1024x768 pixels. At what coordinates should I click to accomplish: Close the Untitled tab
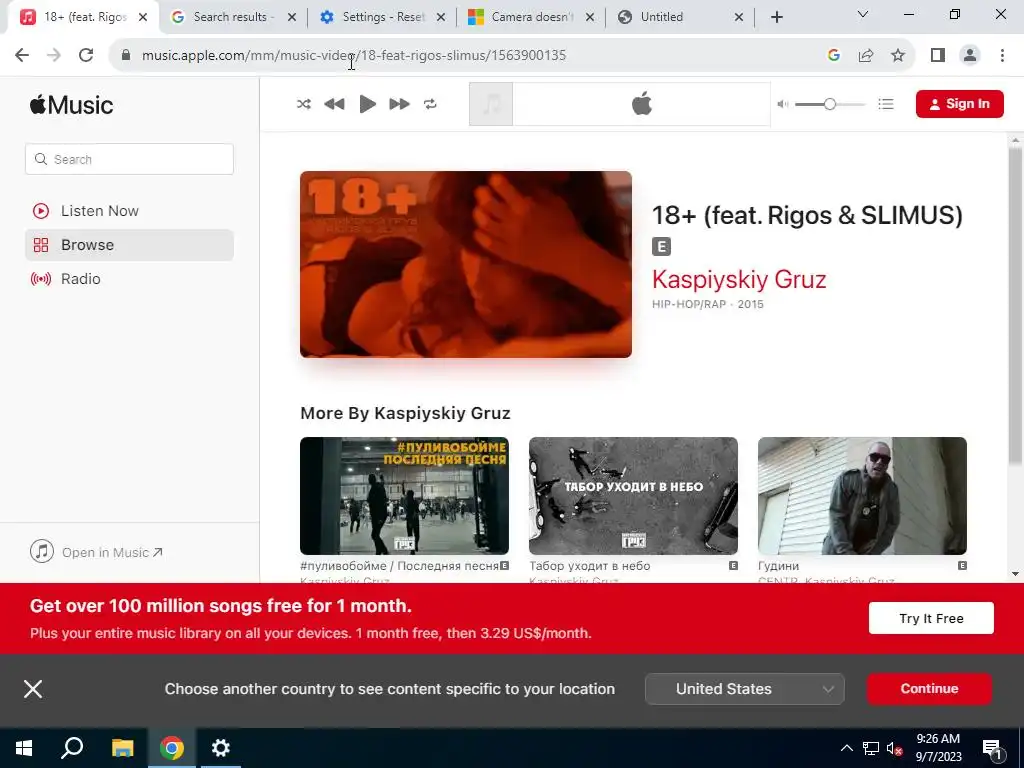point(739,17)
